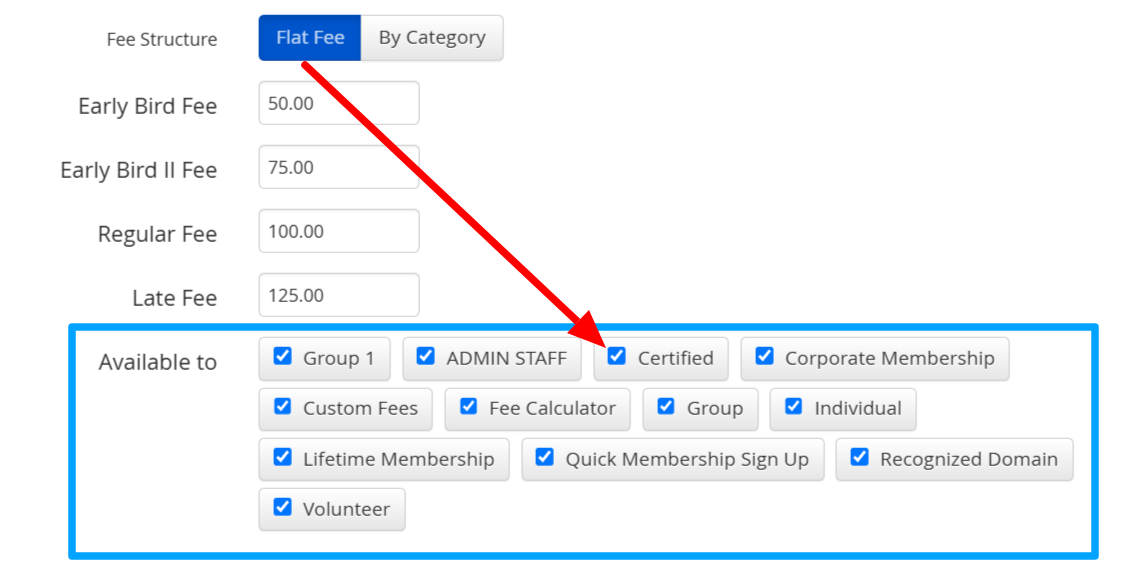This screenshot has width=1134, height=577.
Task: Uncheck Quick Membership Sign Up
Action: pos(545,457)
